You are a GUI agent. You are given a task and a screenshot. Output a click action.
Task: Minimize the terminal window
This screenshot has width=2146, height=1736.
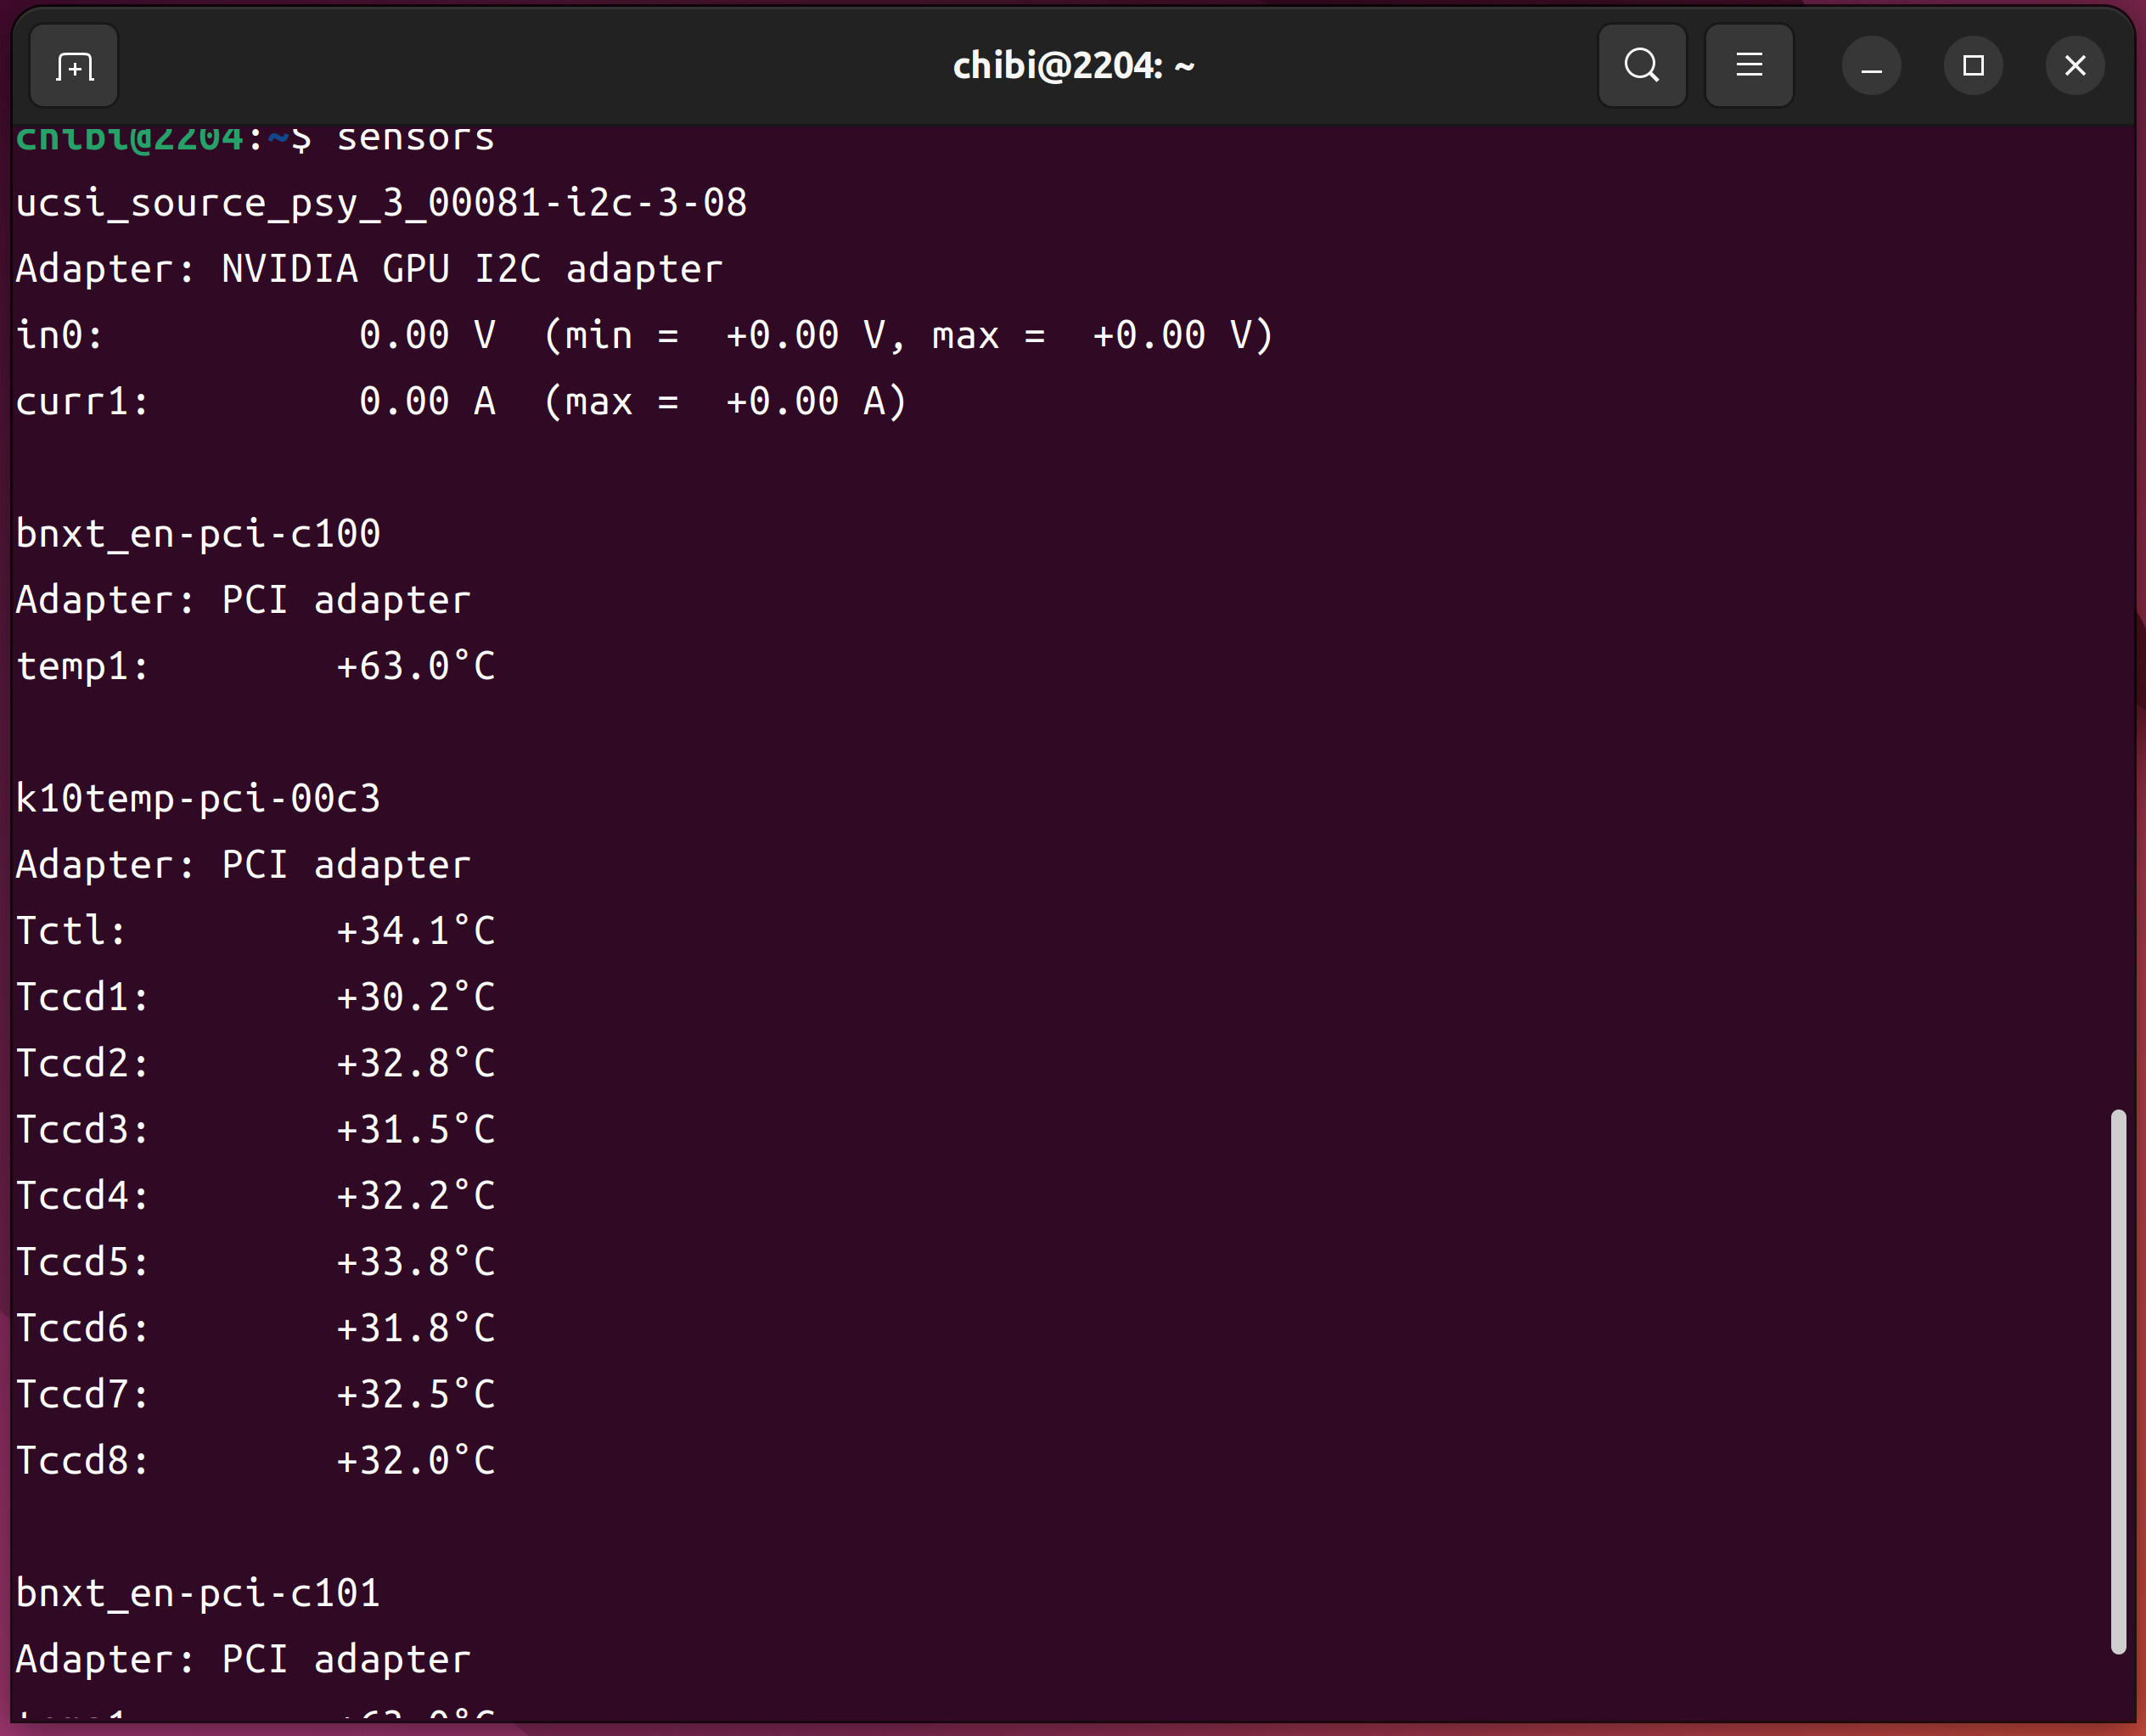pyautogui.click(x=1871, y=66)
